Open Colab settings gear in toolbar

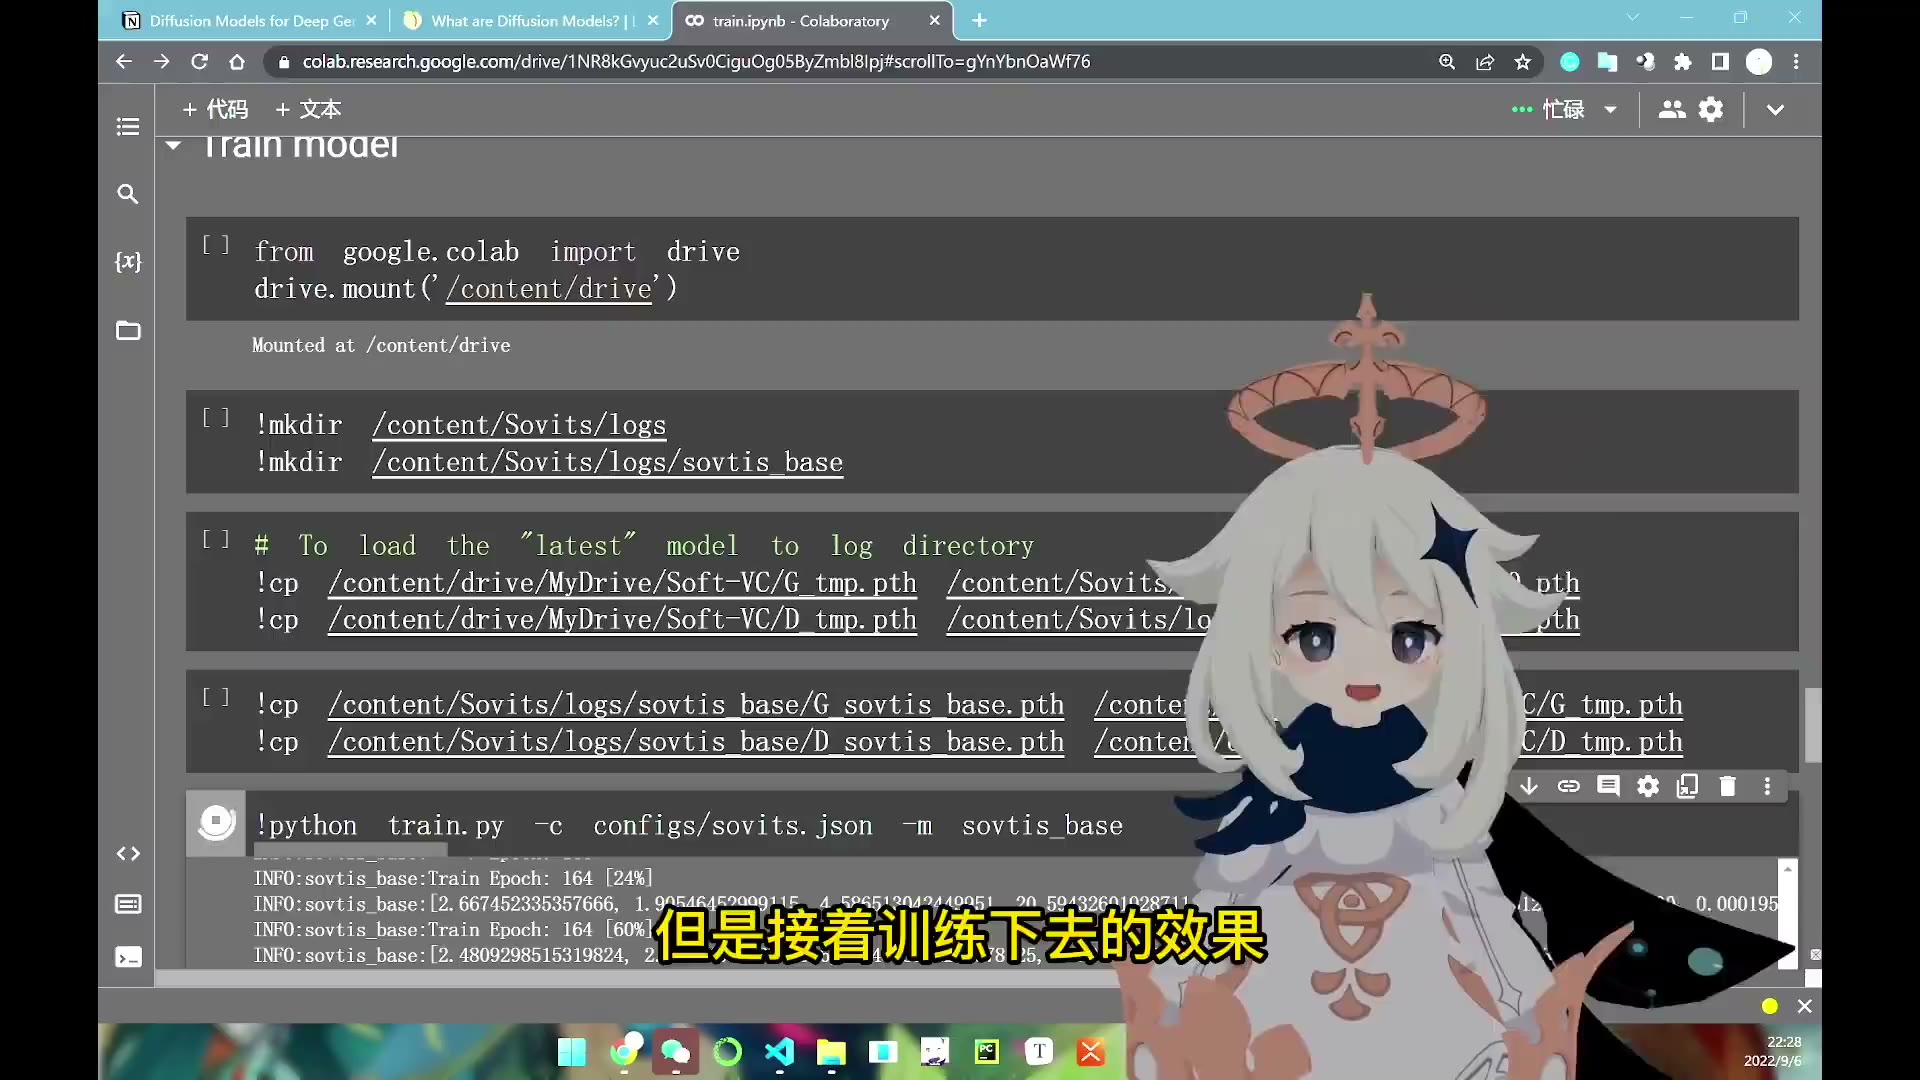coord(1712,110)
